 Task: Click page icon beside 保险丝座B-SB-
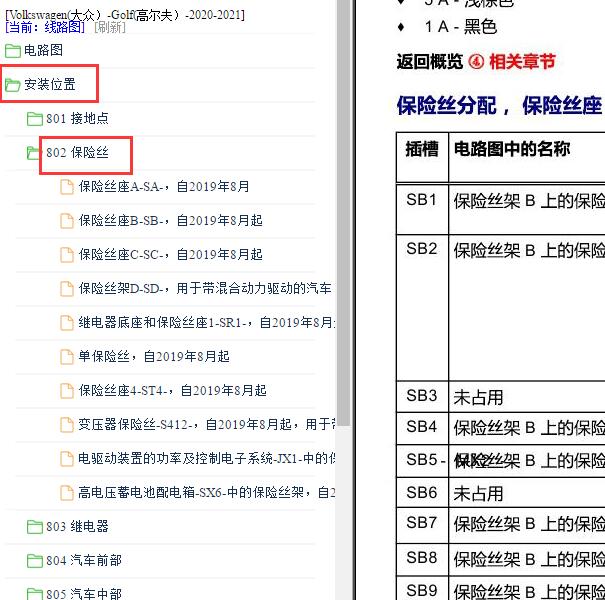point(67,221)
